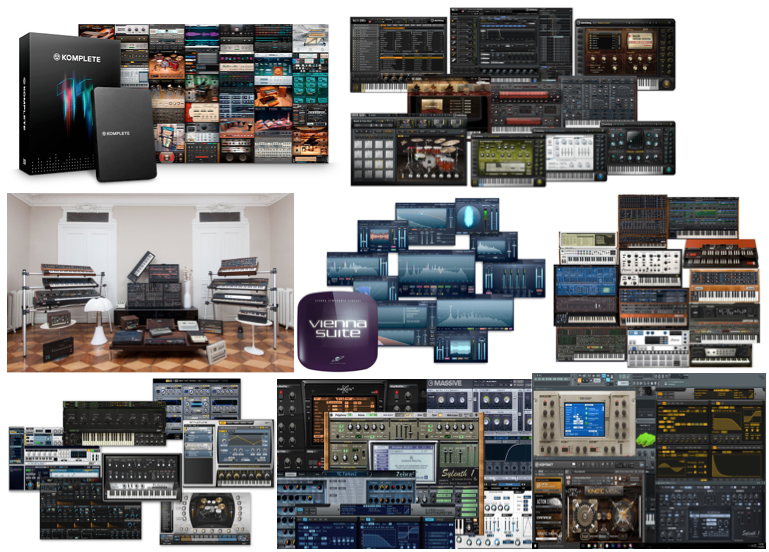Image resolution: width=769 pixels, height=552 pixels.
Task: Click the KONTAKT header label
Action: pyautogui.click(x=546, y=464)
